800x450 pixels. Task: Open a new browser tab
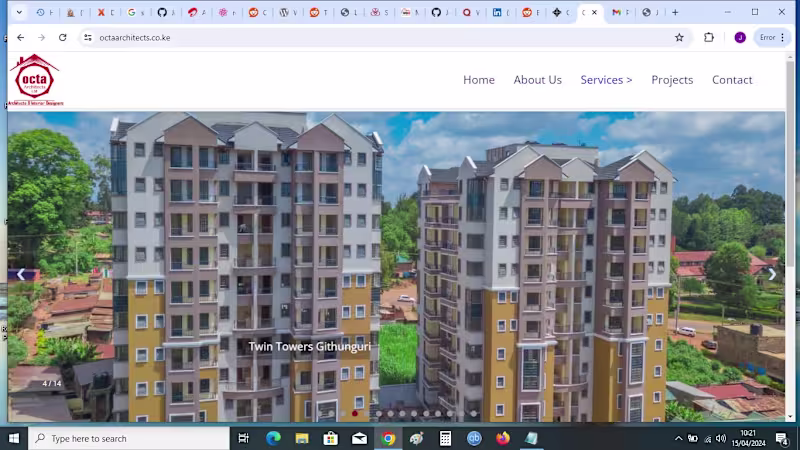coord(675,12)
